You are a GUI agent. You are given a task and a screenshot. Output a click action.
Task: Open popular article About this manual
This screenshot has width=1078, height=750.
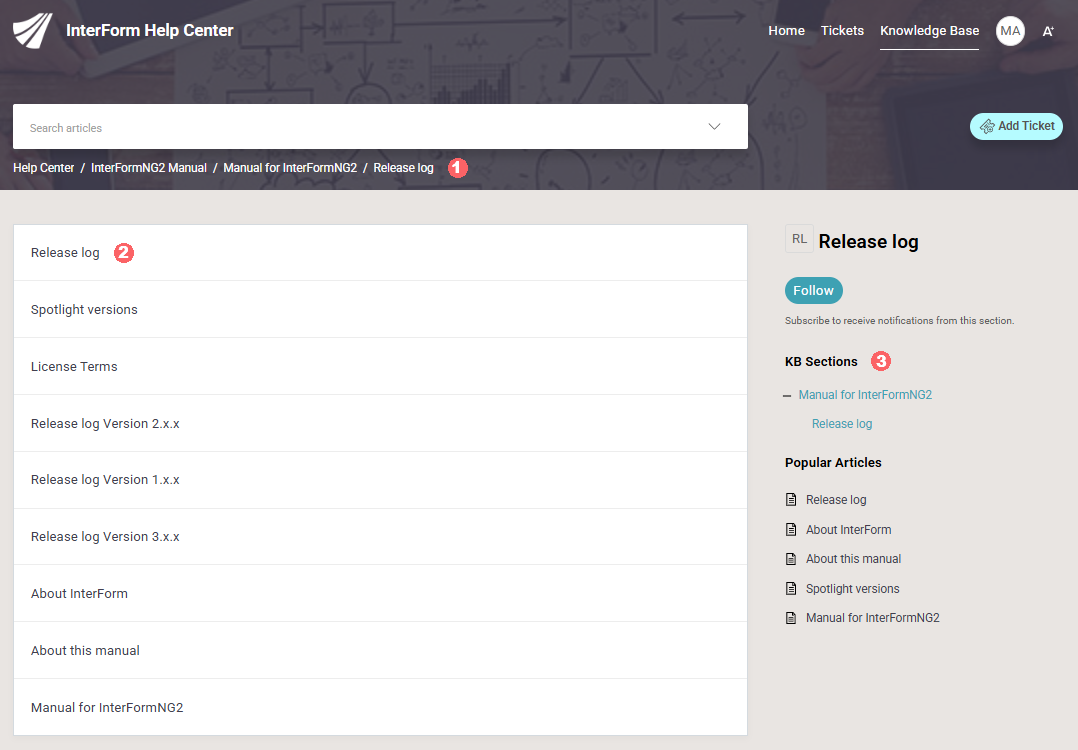tap(853, 559)
